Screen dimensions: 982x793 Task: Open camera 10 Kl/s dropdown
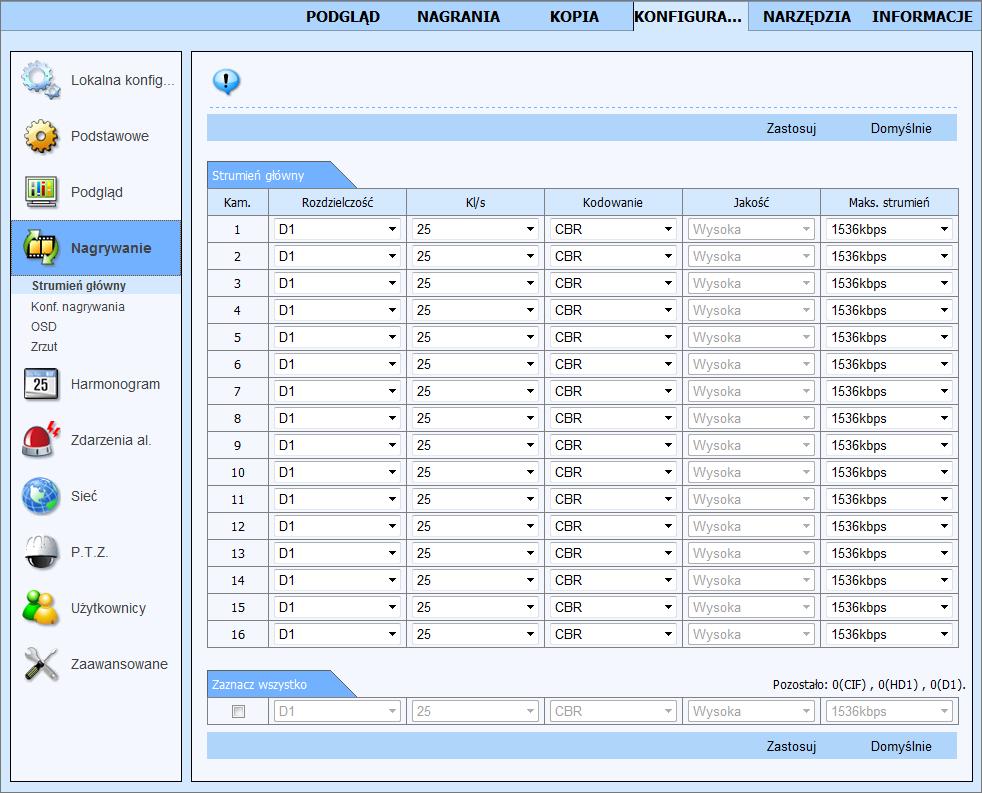475,472
